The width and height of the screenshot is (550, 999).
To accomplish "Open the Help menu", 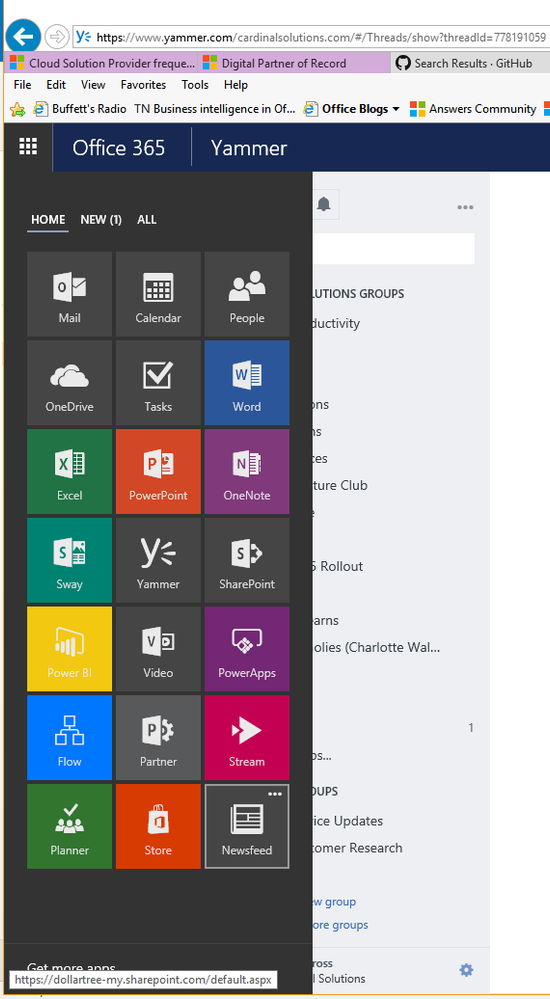I will [x=236, y=85].
